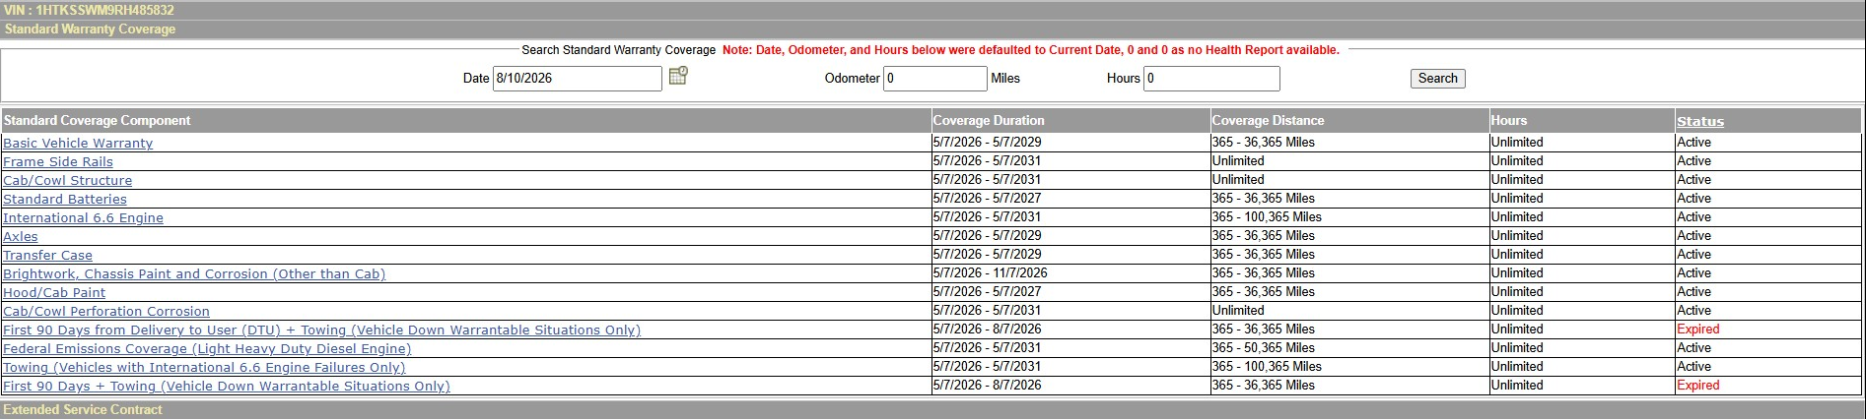
Task: Click the Search button
Action: [1437, 78]
